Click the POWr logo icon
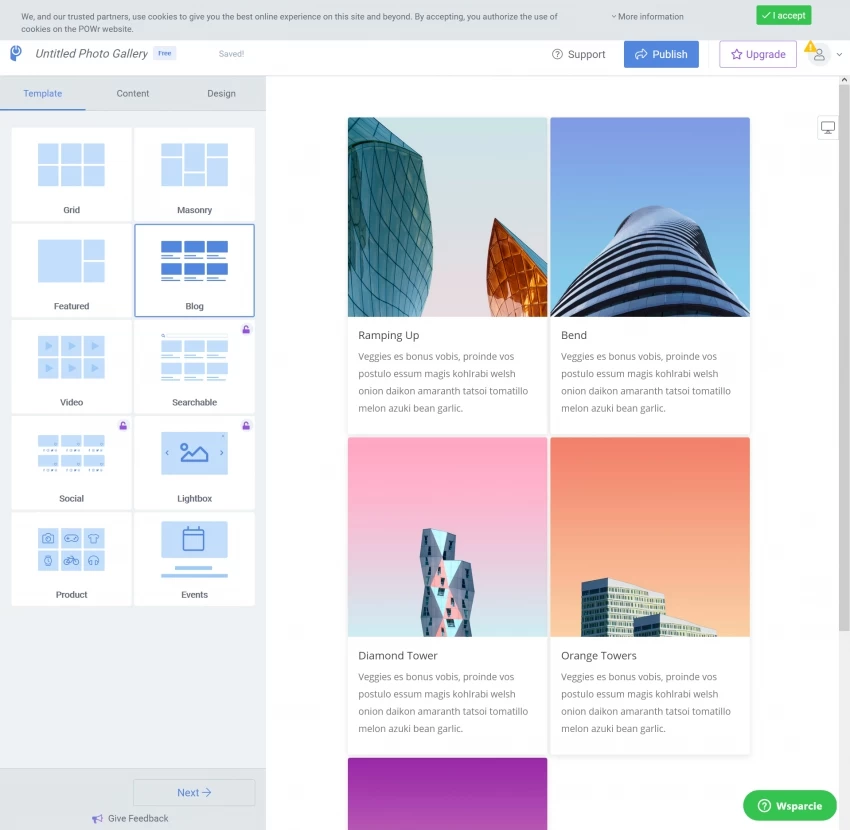The image size is (850, 830). pyautogui.click(x=16, y=53)
